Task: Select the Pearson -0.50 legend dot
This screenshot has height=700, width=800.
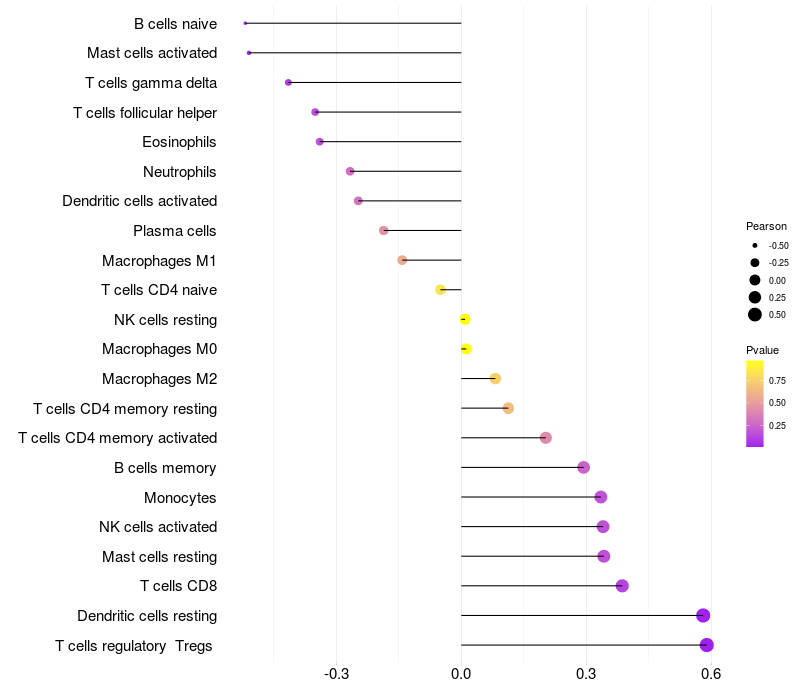Action: (755, 245)
